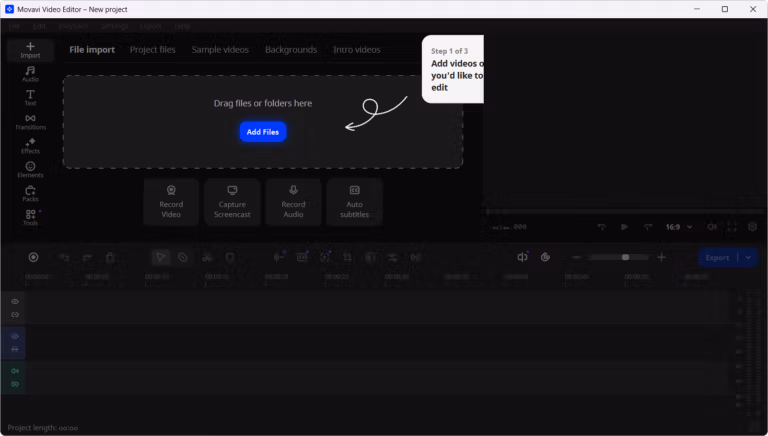Switch to File import tab
This screenshot has width=768, height=436.
(x=92, y=49)
